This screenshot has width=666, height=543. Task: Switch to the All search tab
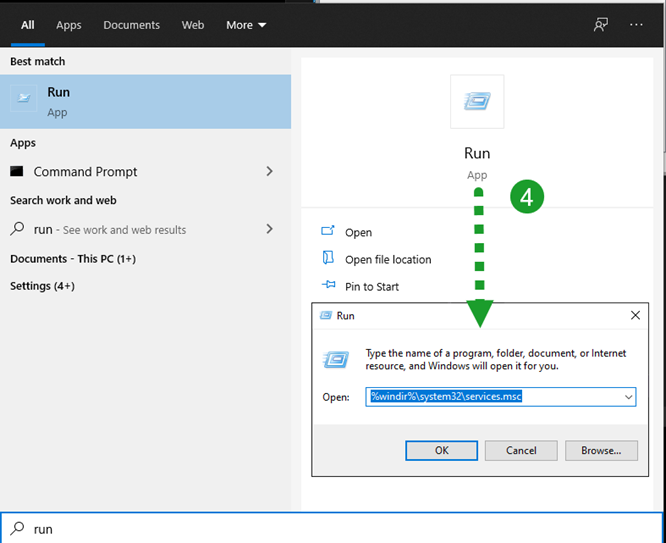(28, 25)
